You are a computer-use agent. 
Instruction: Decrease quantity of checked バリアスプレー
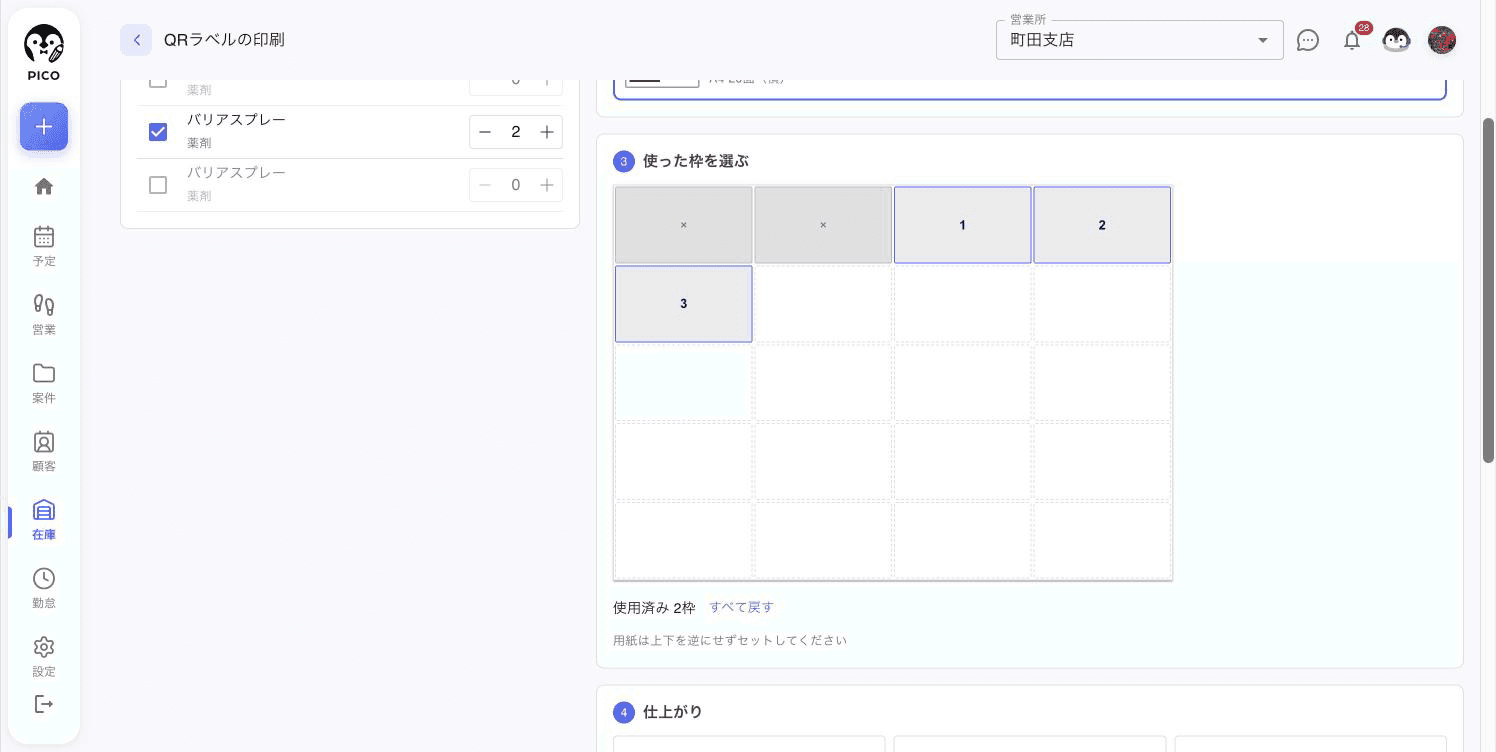(x=485, y=132)
